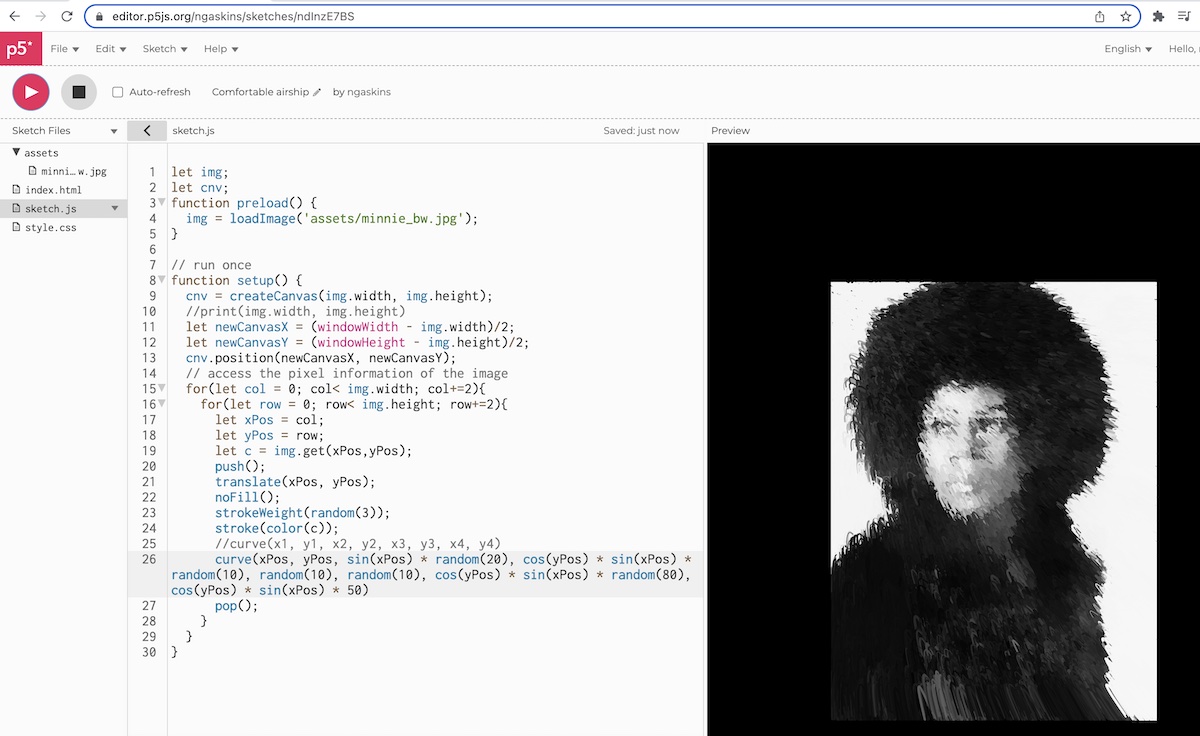Screen dimensions: 1200x736
Task: Collapse the assets folder triangle
Action: point(16,153)
